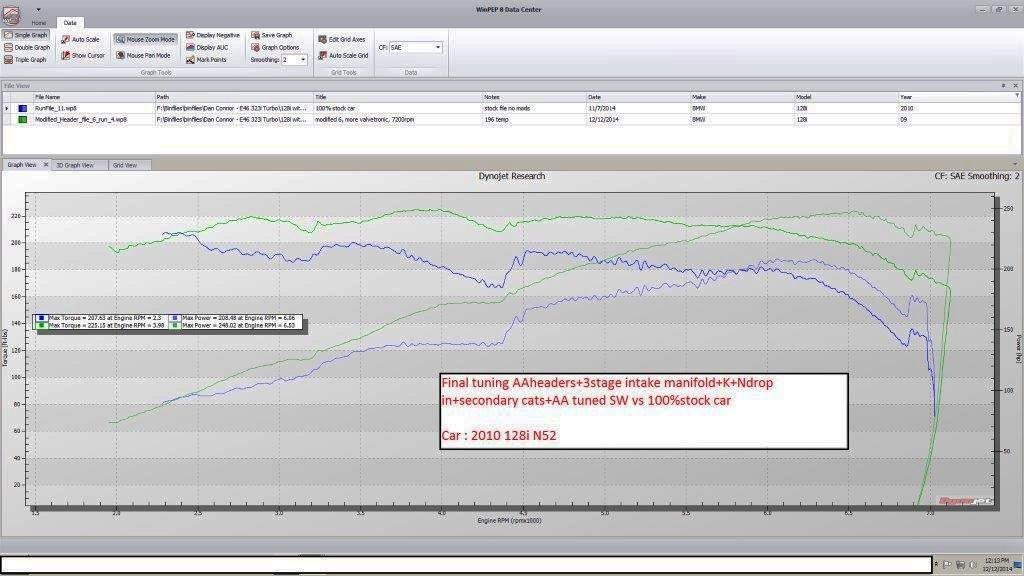
Task: Open Edit Grid Axes
Action: (342, 39)
